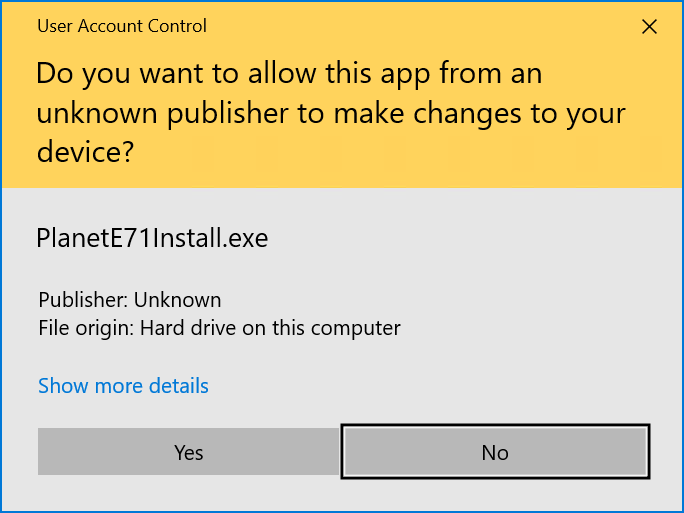Click the yellow warning question heading
The width and height of the screenshot is (684, 513).
331,113
